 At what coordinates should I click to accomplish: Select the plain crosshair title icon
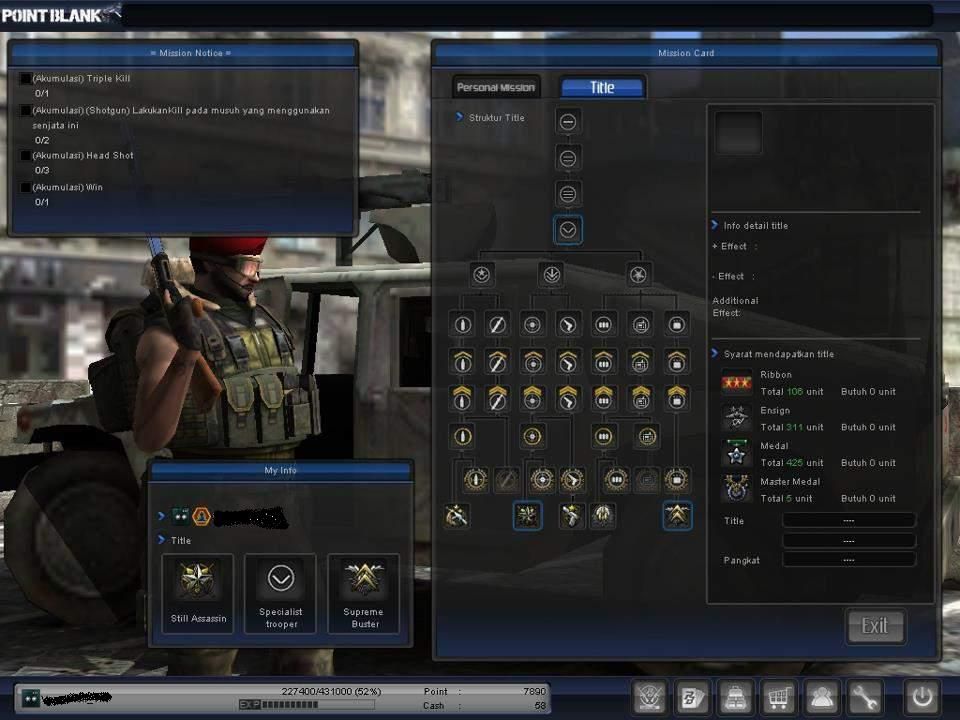pyautogui.click(x=532, y=324)
